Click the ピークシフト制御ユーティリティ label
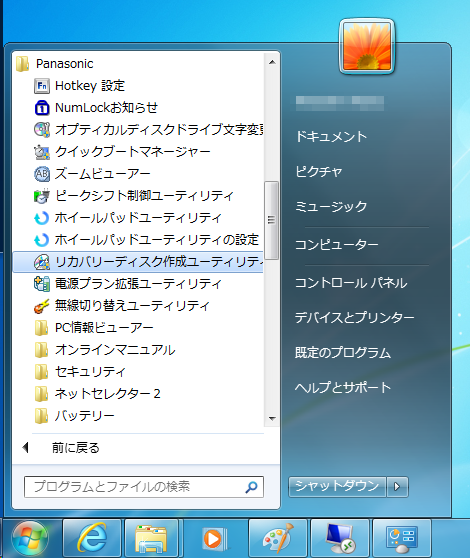The image size is (470, 558). [144, 196]
